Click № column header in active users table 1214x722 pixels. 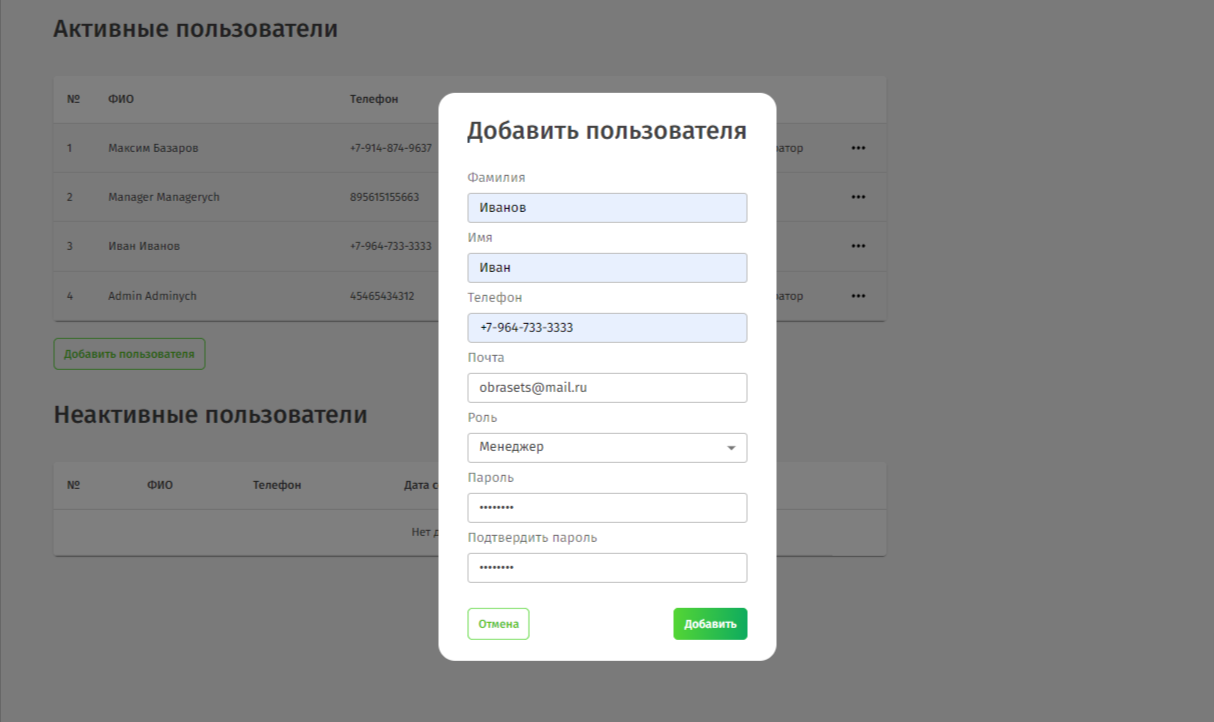tap(73, 99)
